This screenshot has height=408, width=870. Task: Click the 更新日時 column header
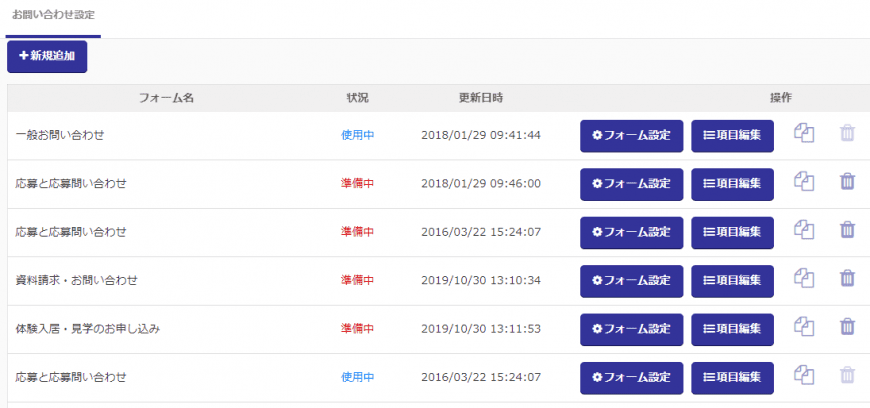pyautogui.click(x=480, y=98)
